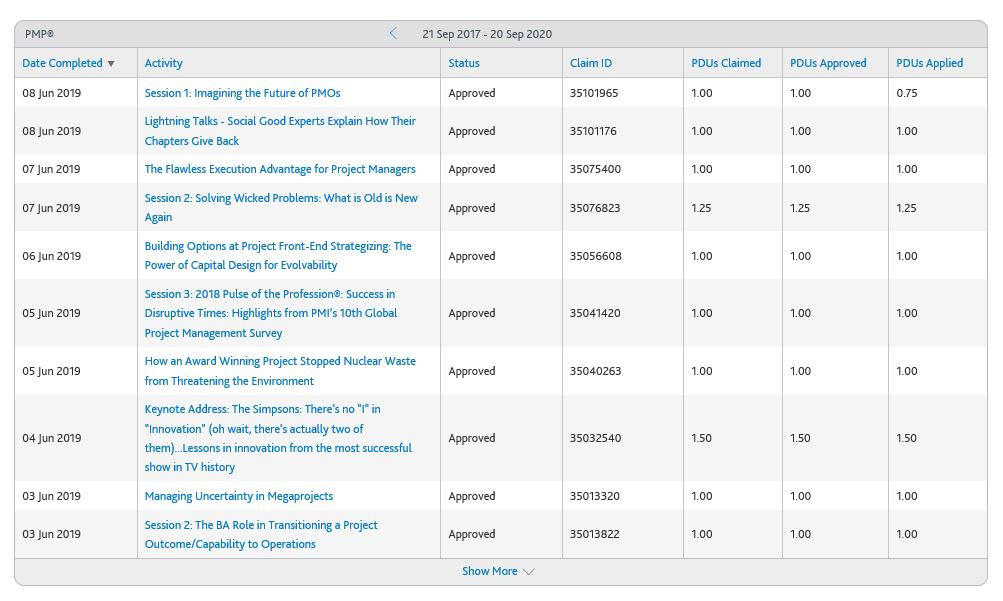
Task: Sort by PDUs Approved column
Action: click(828, 63)
